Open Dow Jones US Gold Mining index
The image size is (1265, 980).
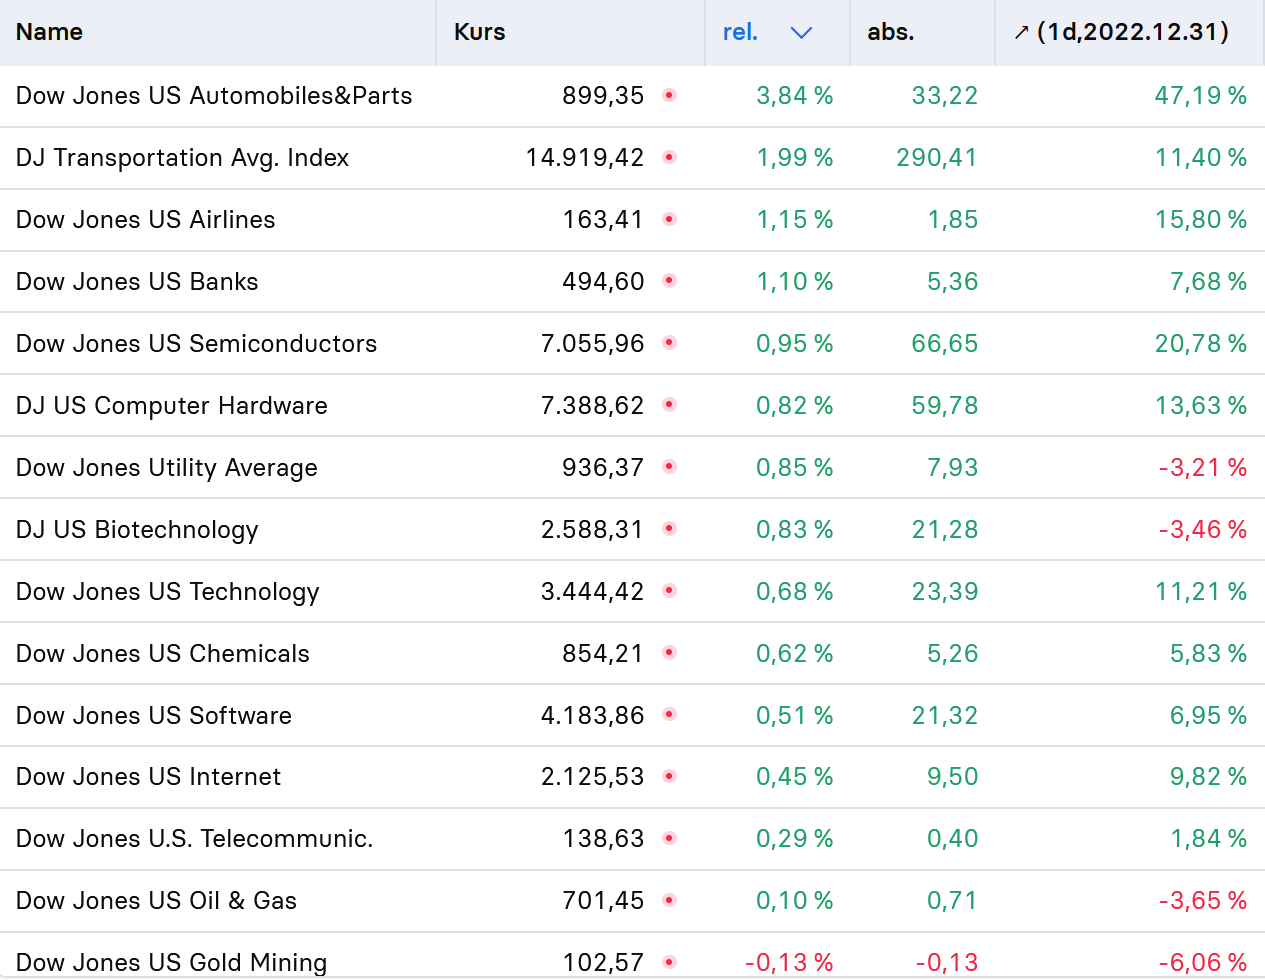click(172, 962)
